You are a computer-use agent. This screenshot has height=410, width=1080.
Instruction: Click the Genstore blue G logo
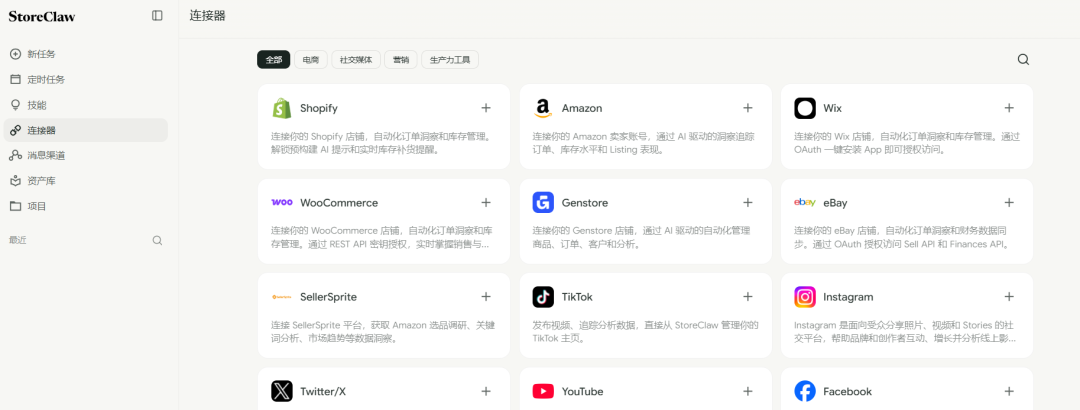[x=543, y=203]
